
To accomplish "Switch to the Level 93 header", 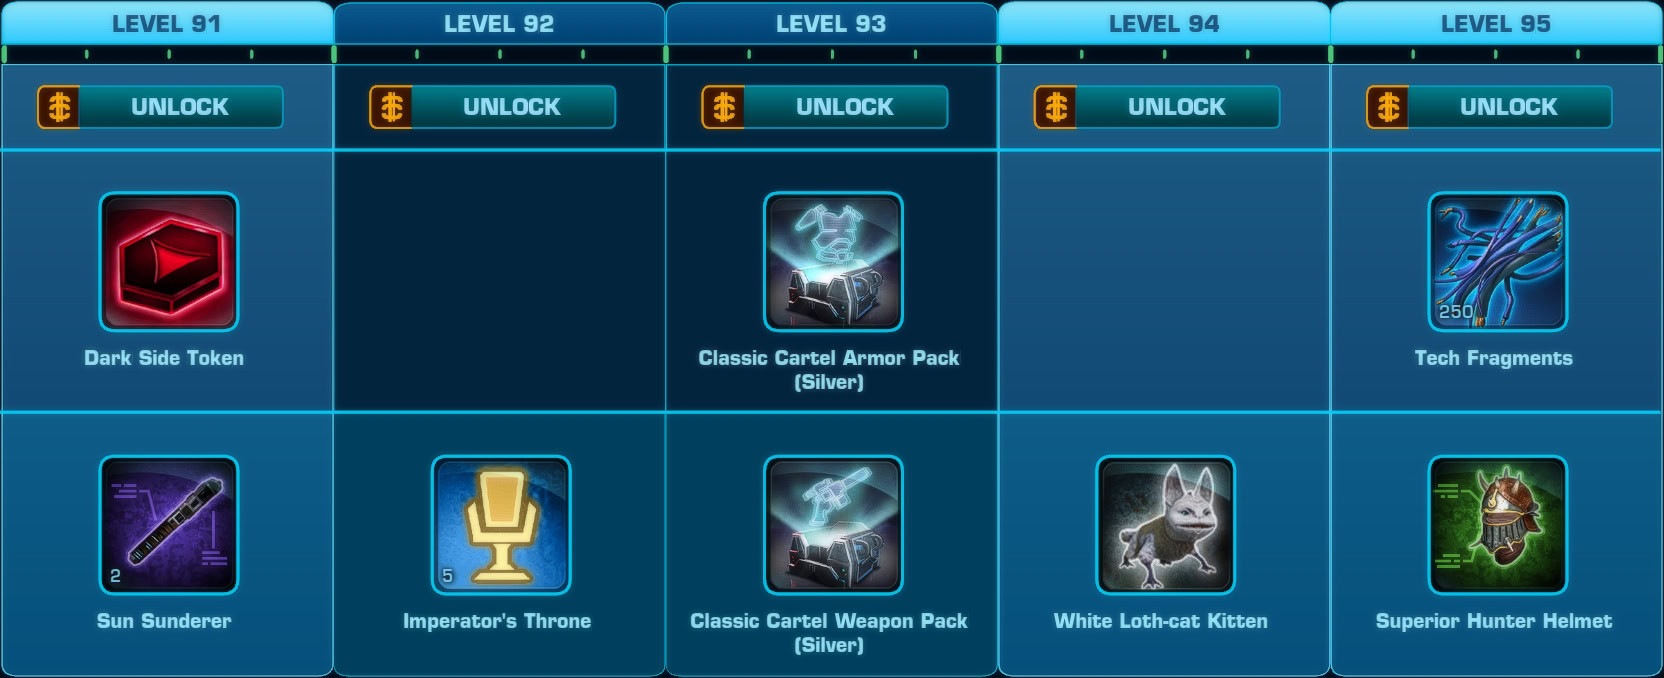I will (x=831, y=23).
